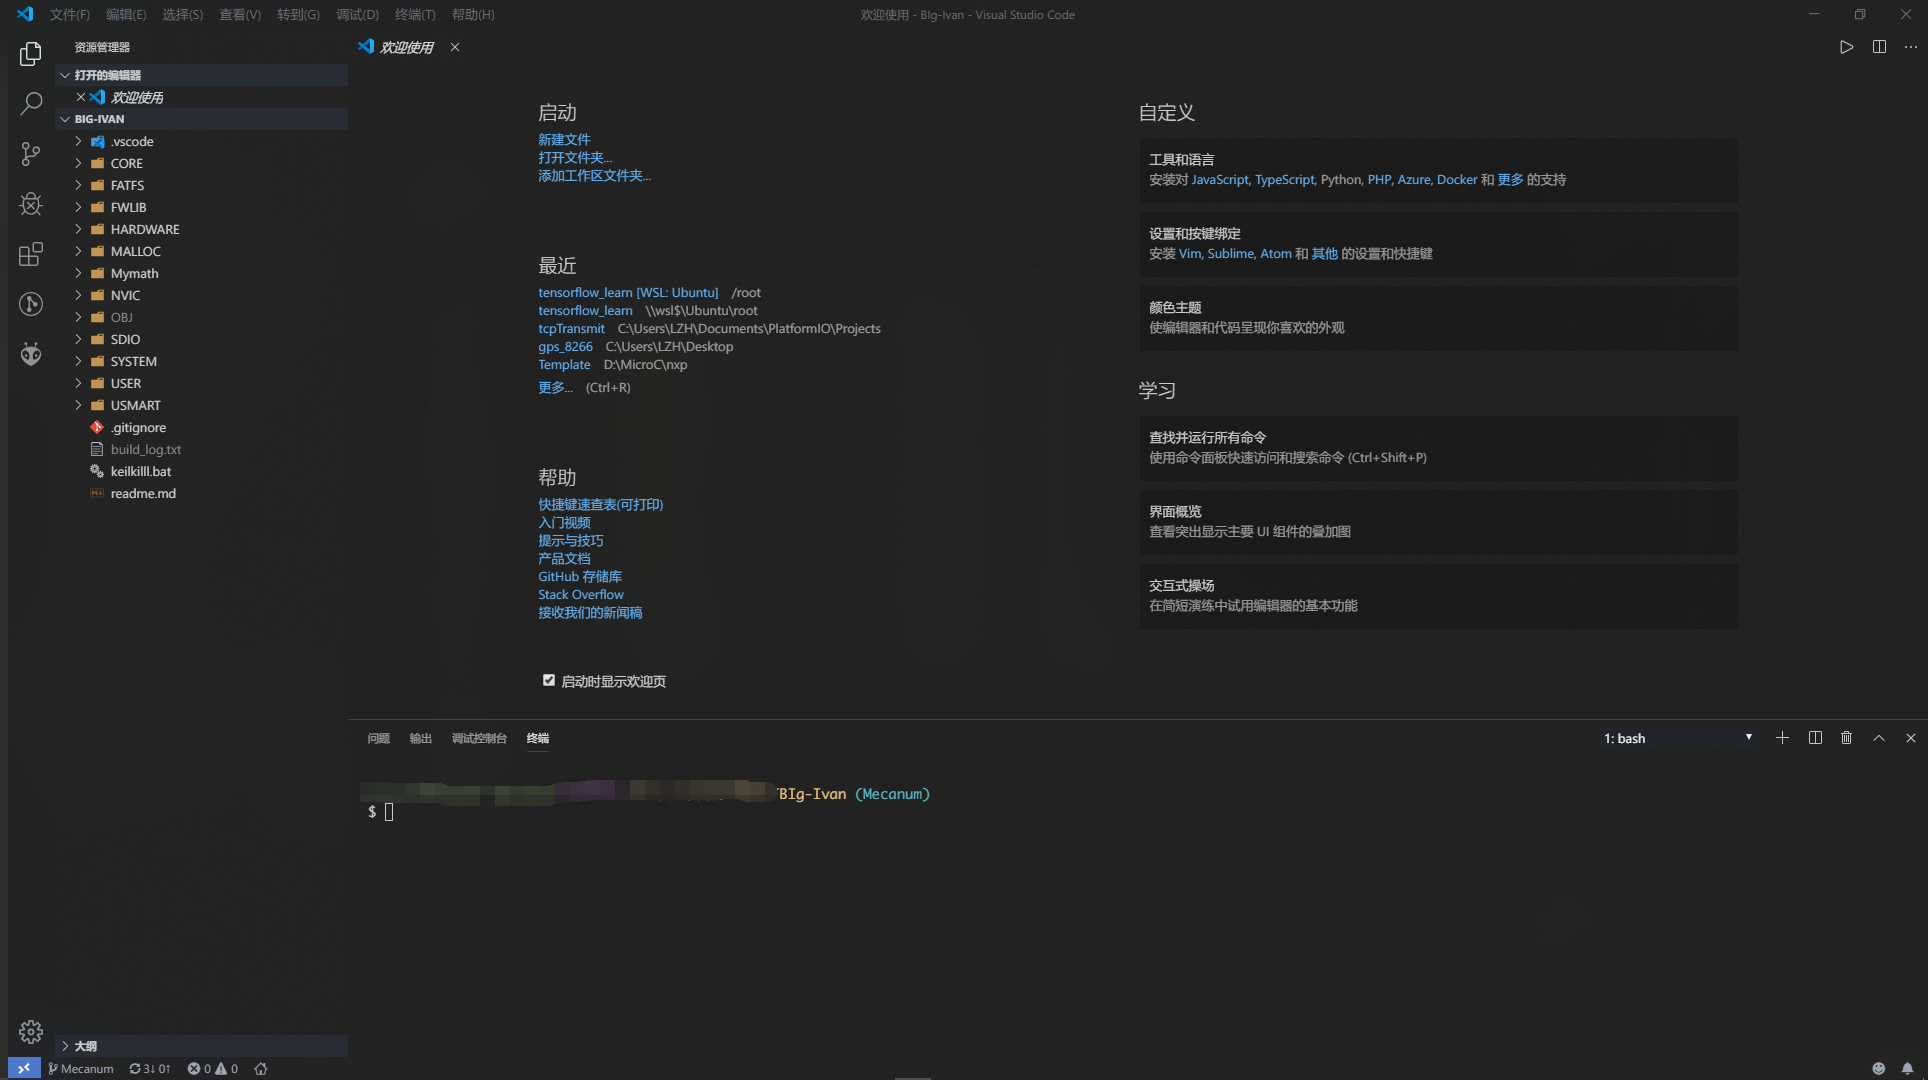Open readme.md in the explorer
Screen dimensions: 1928x1080
coord(202,493)
